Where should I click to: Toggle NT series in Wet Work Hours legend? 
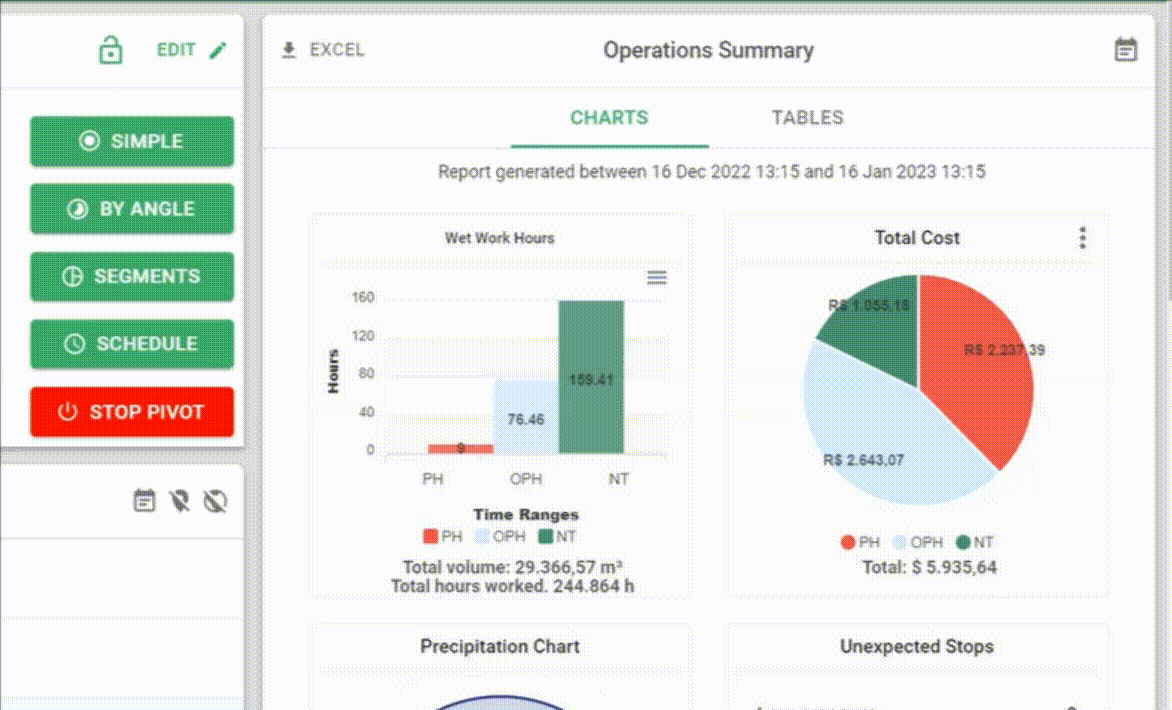point(558,536)
